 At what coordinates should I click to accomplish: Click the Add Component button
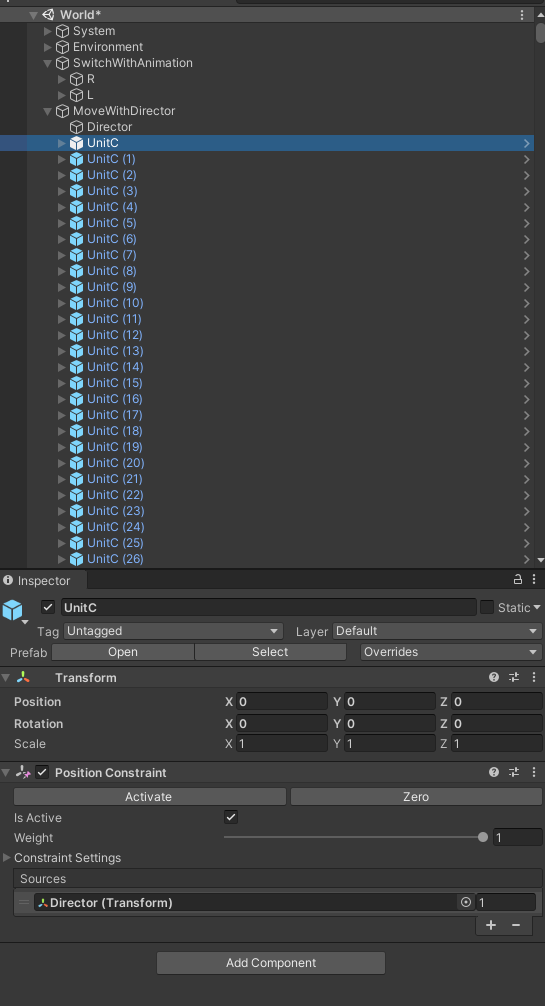click(271, 963)
